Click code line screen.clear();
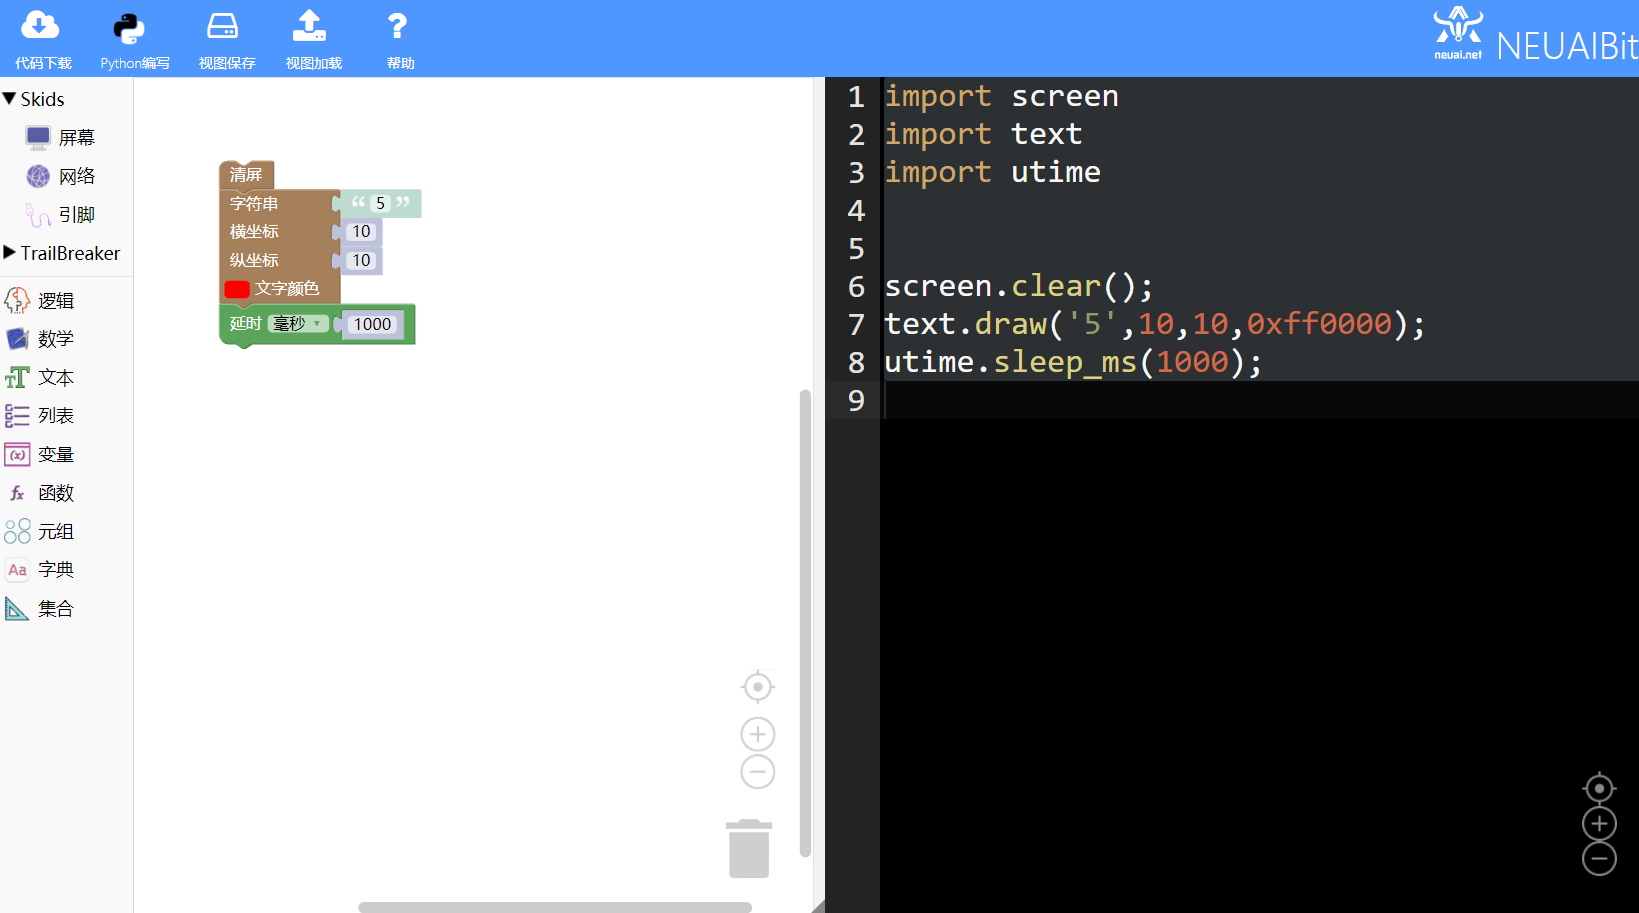This screenshot has height=913, width=1639. point(1018,286)
